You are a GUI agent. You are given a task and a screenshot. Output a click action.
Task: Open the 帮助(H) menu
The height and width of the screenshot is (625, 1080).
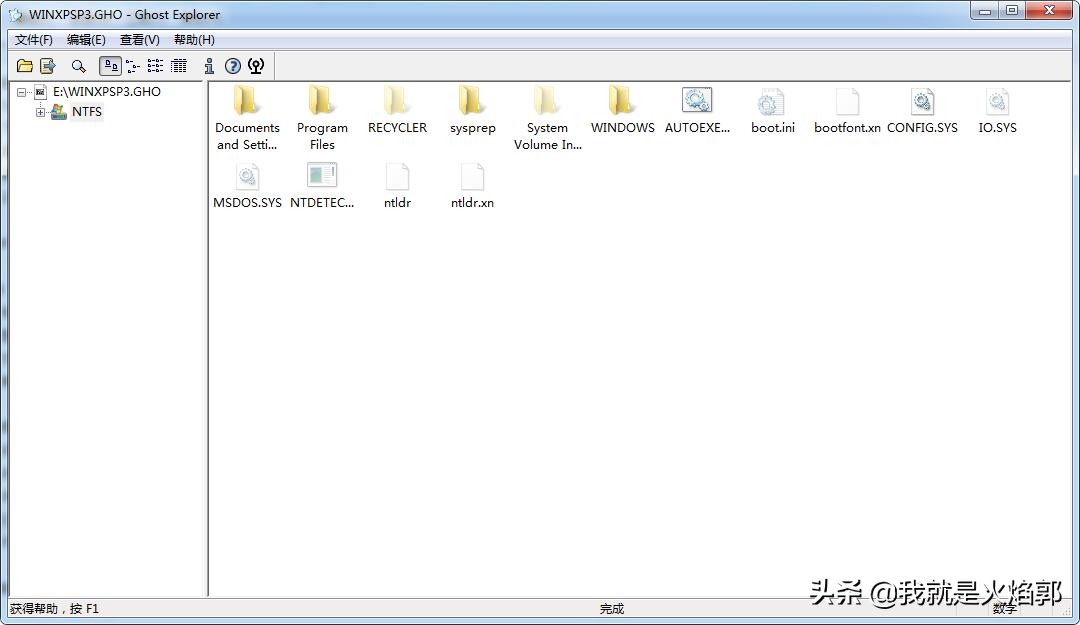pyautogui.click(x=194, y=40)
